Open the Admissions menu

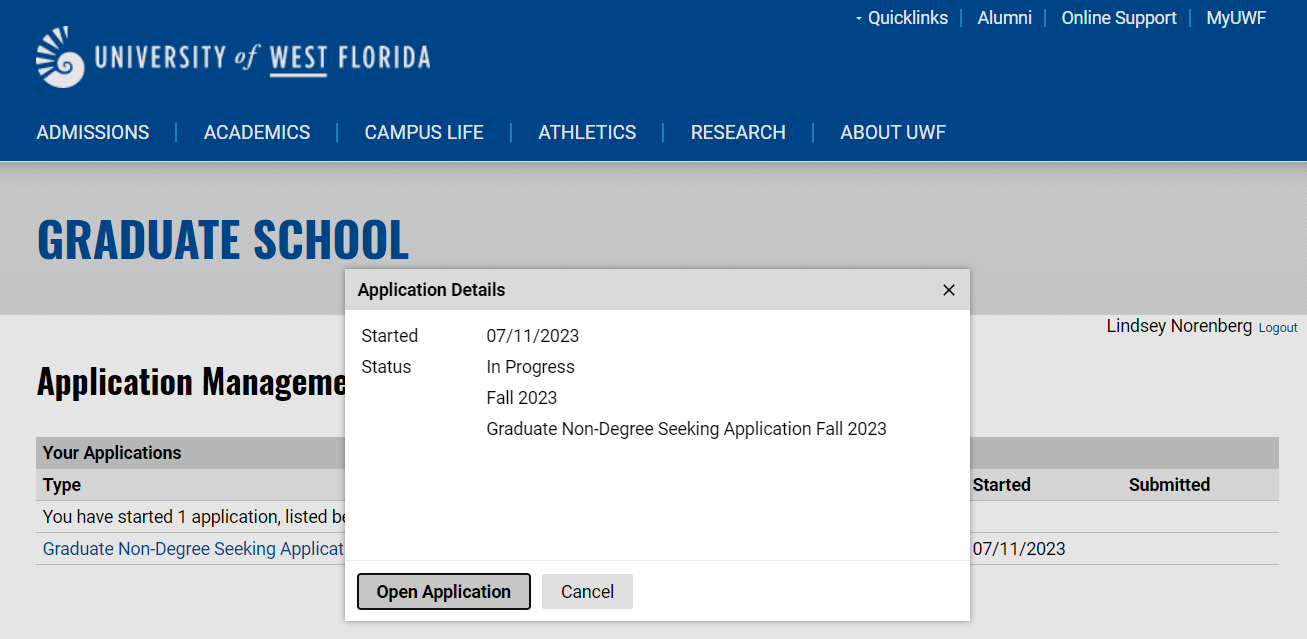point(93,132)
